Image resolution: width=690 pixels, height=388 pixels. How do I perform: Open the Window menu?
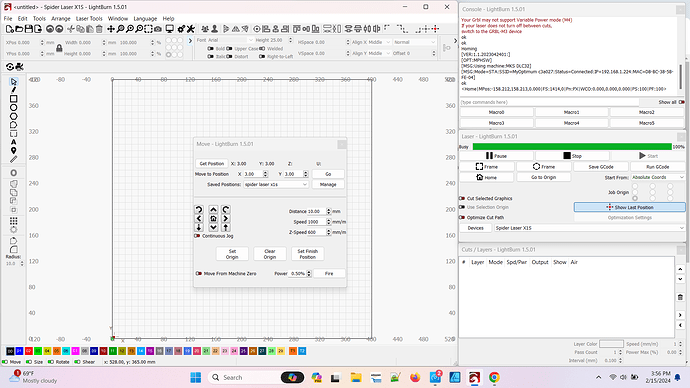coord(118,18)
